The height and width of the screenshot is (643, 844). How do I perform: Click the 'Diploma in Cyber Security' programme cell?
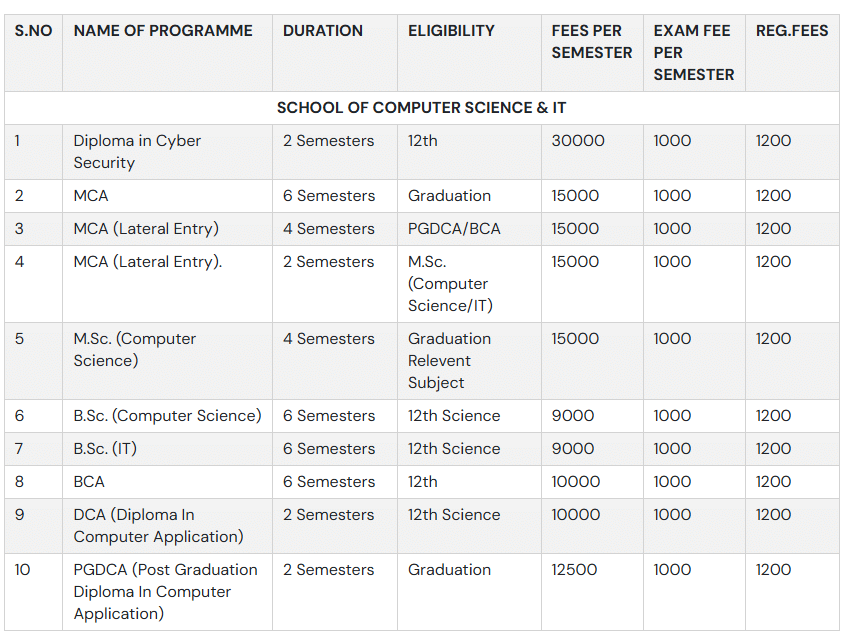coord(137,152)
